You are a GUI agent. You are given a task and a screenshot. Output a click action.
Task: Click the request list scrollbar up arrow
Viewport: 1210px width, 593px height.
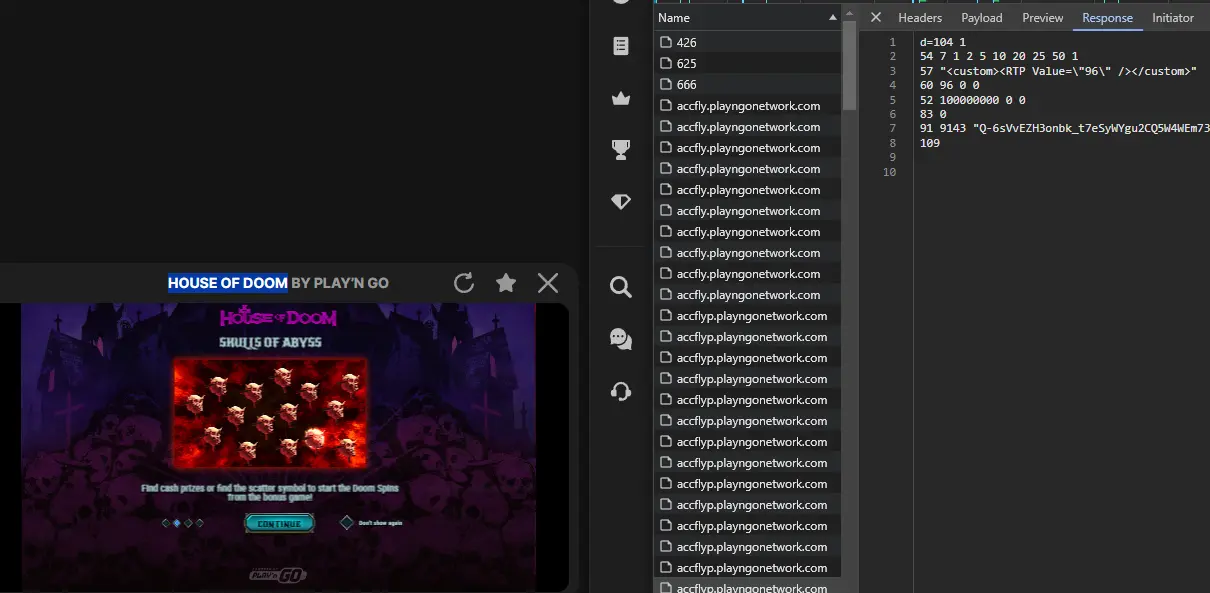point(850,14)
